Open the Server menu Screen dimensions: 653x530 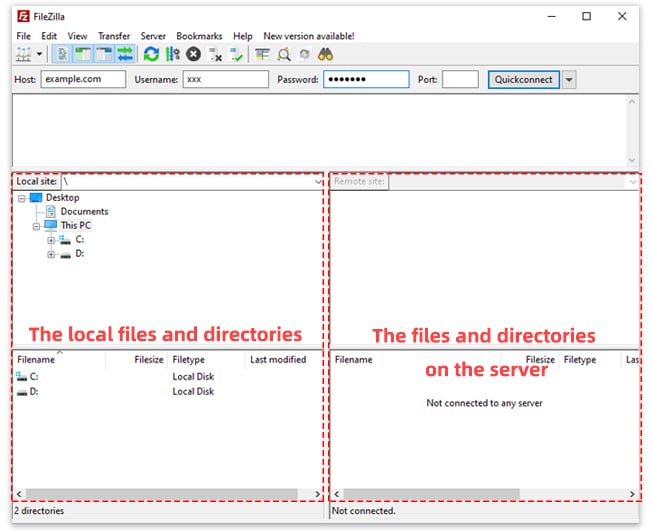153,36
